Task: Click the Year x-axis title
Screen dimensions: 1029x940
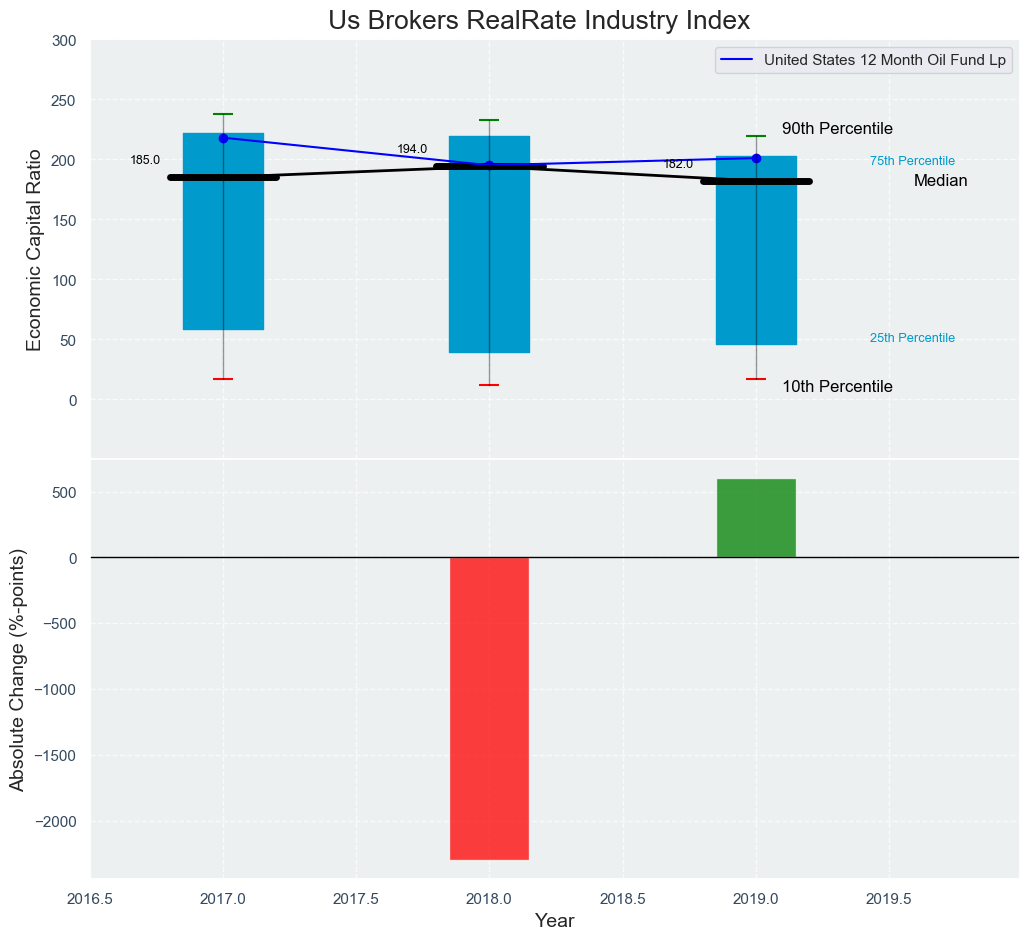Action: tap(554, 921)
